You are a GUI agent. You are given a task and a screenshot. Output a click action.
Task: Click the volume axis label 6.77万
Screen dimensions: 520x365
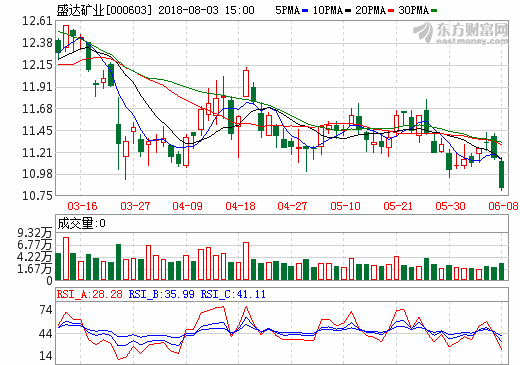point(35,245)
